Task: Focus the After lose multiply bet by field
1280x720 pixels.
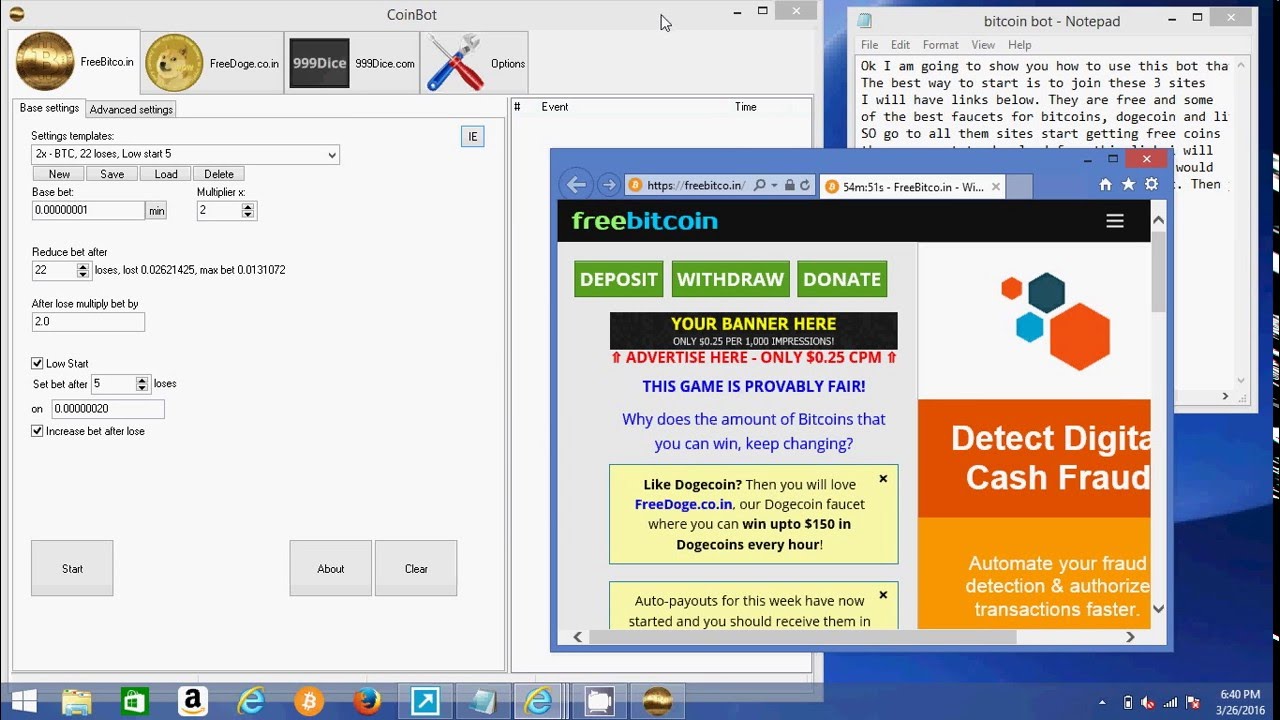Action: click(x=88, y=322)
